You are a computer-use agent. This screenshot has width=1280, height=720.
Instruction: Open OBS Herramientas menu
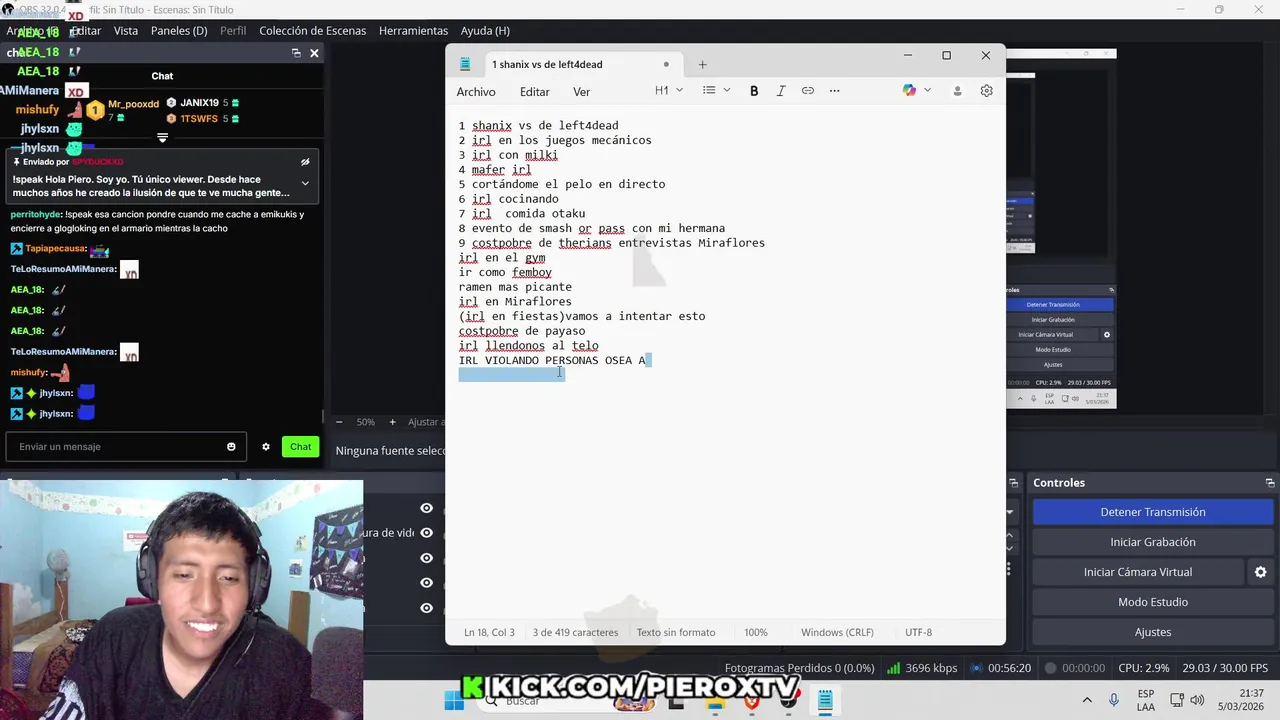(413, 31)
